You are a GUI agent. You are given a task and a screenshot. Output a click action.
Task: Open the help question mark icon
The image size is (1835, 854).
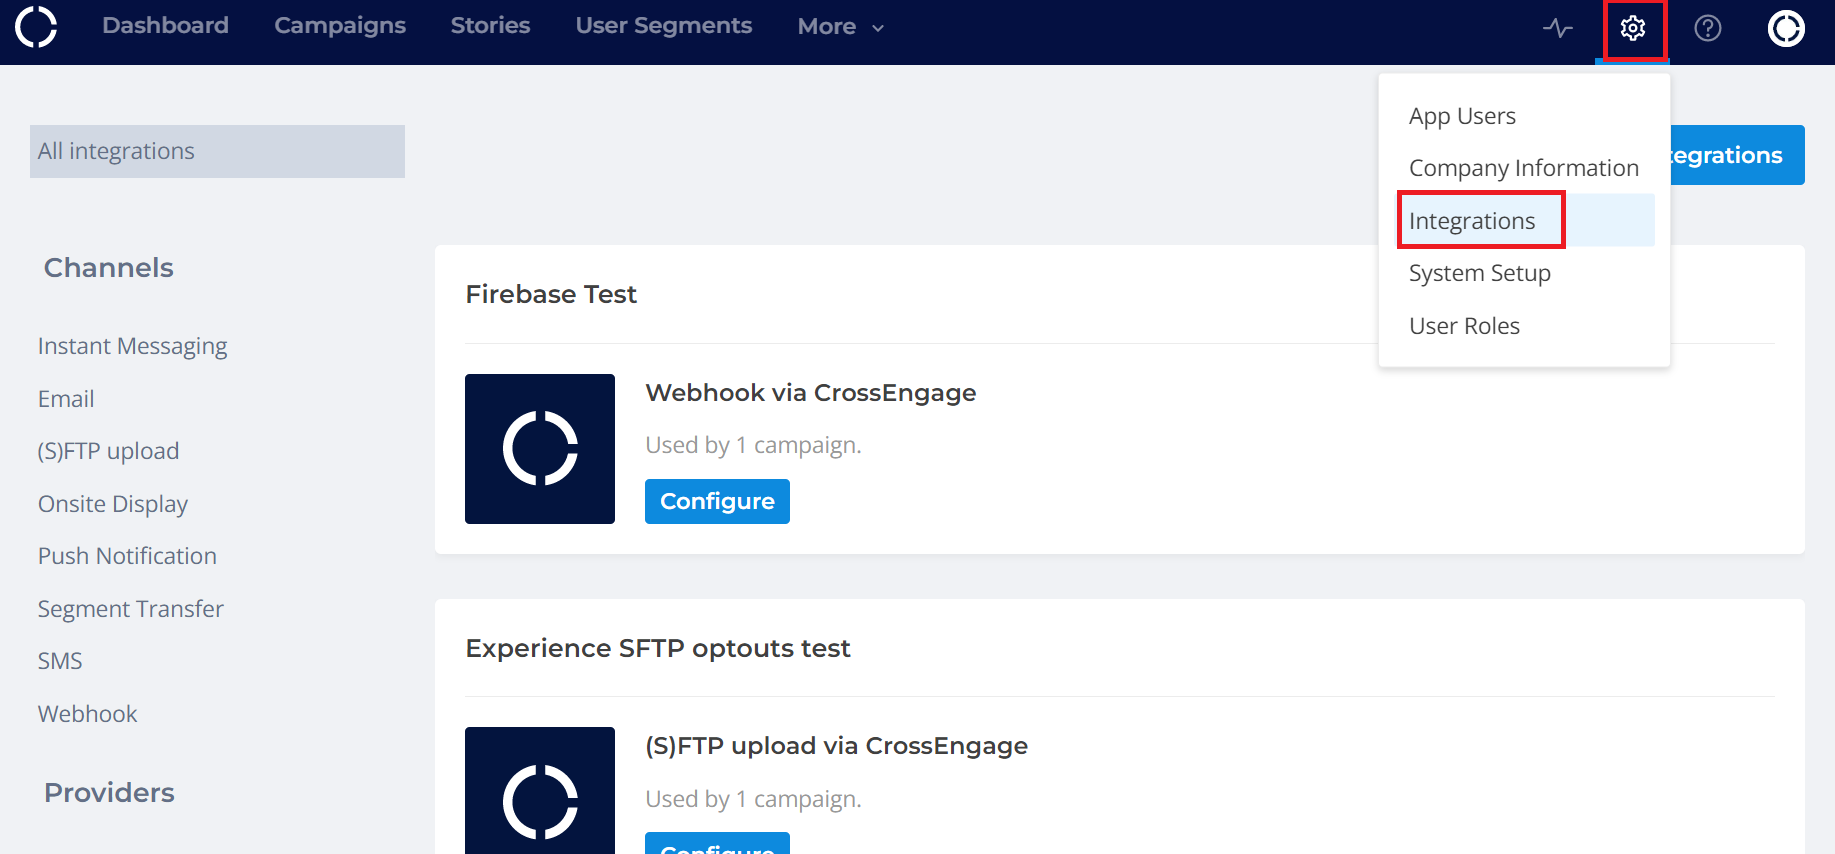1708,28
